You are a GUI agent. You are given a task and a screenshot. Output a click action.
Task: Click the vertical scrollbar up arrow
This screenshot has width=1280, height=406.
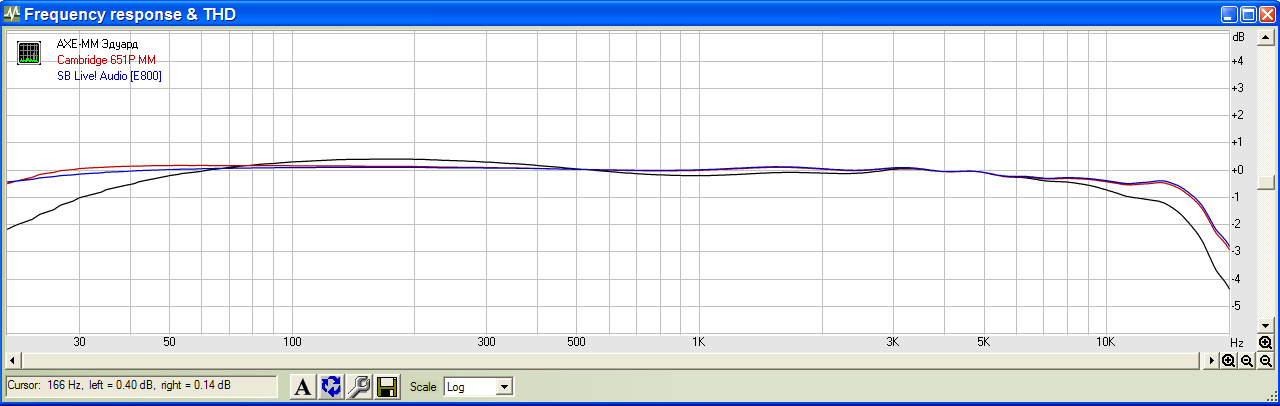(x=1265, y=39)
